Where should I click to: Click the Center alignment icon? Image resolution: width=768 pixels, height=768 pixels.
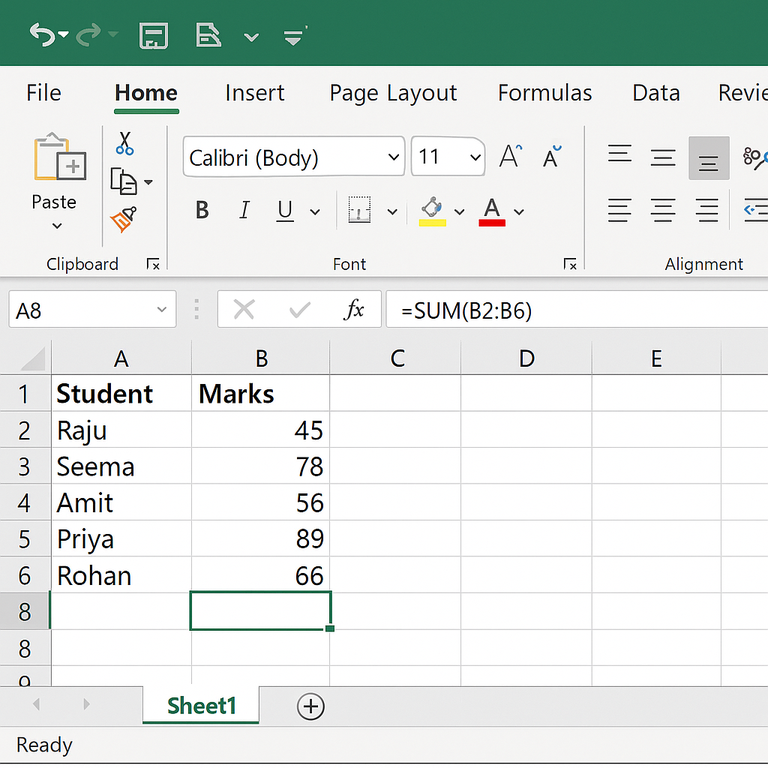pos(663,210)
